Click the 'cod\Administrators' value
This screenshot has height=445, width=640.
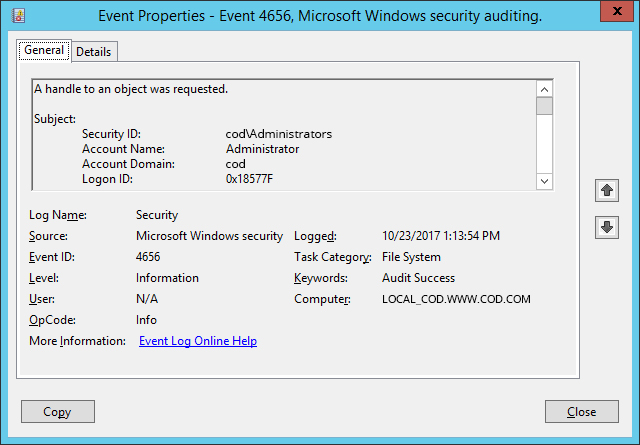click(x=279, y=134)
